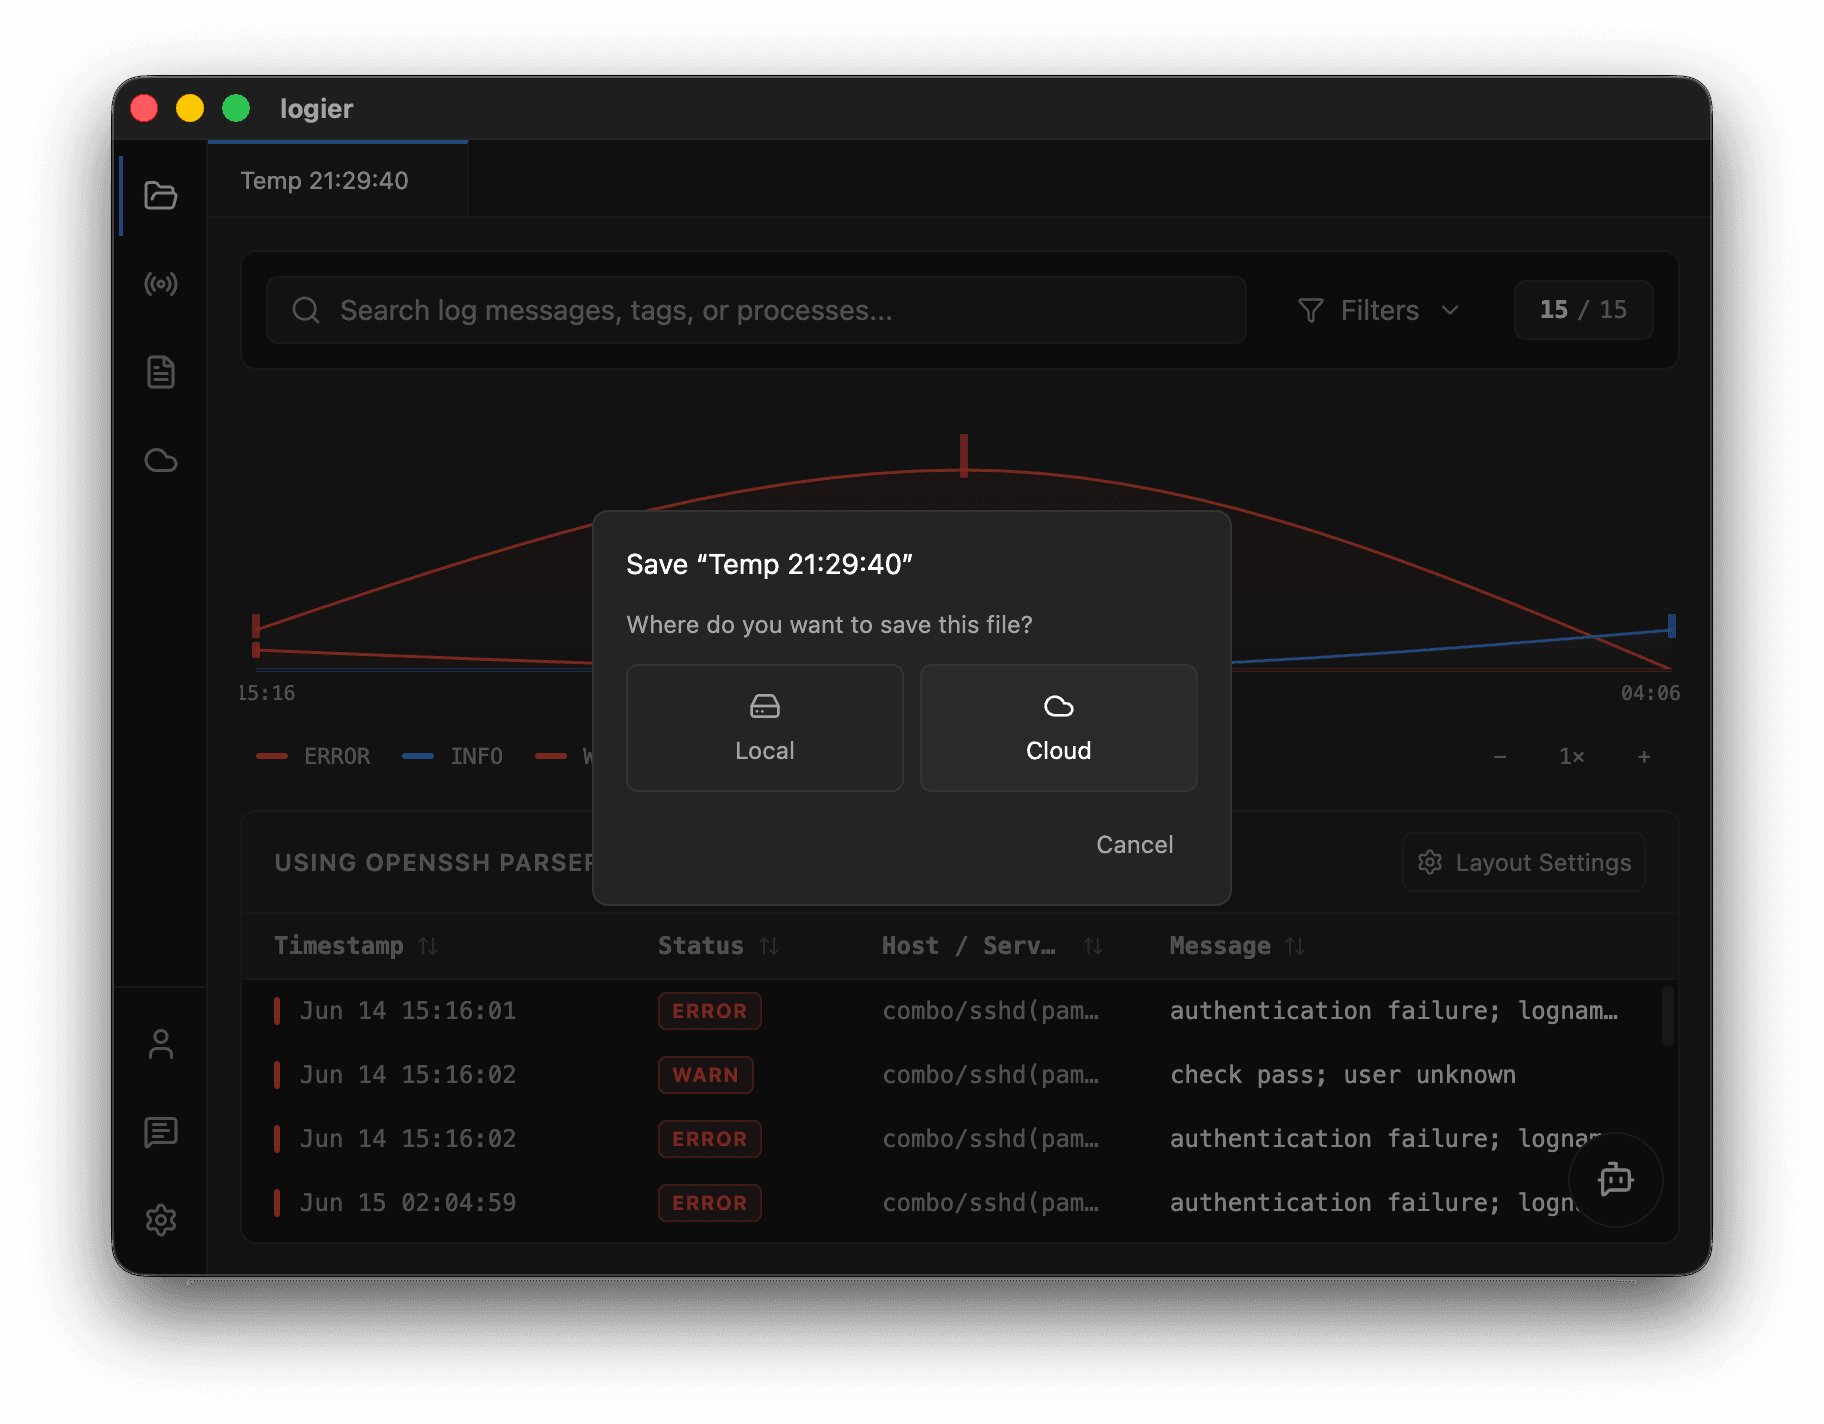Click the gear icon in Layout Settings
The width and height of the screenshot is (1824, 1424).
click(x=1430, y=862)
